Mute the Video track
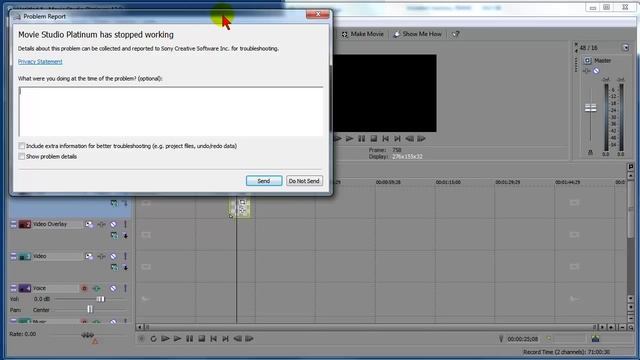This screenshot has height=360, width=640. [x=113, y=256]
